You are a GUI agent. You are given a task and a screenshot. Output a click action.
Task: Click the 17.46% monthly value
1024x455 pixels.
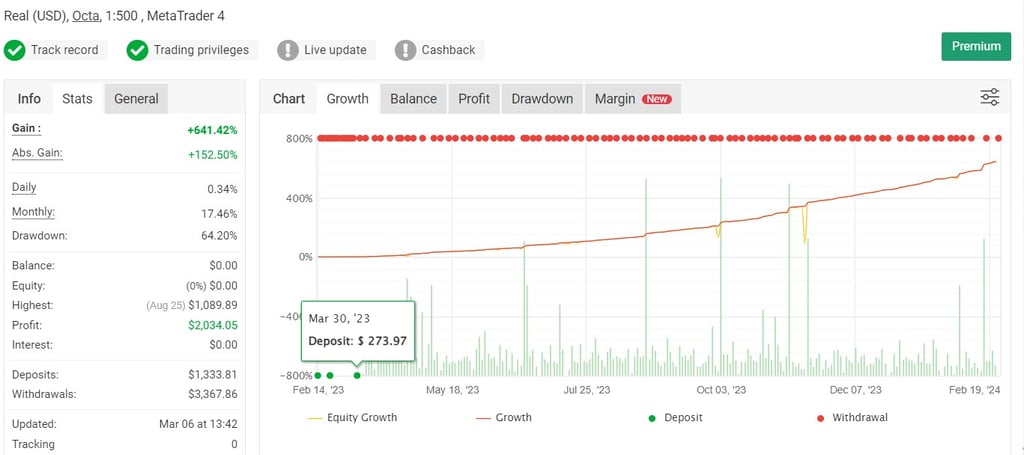click(219, 214)
